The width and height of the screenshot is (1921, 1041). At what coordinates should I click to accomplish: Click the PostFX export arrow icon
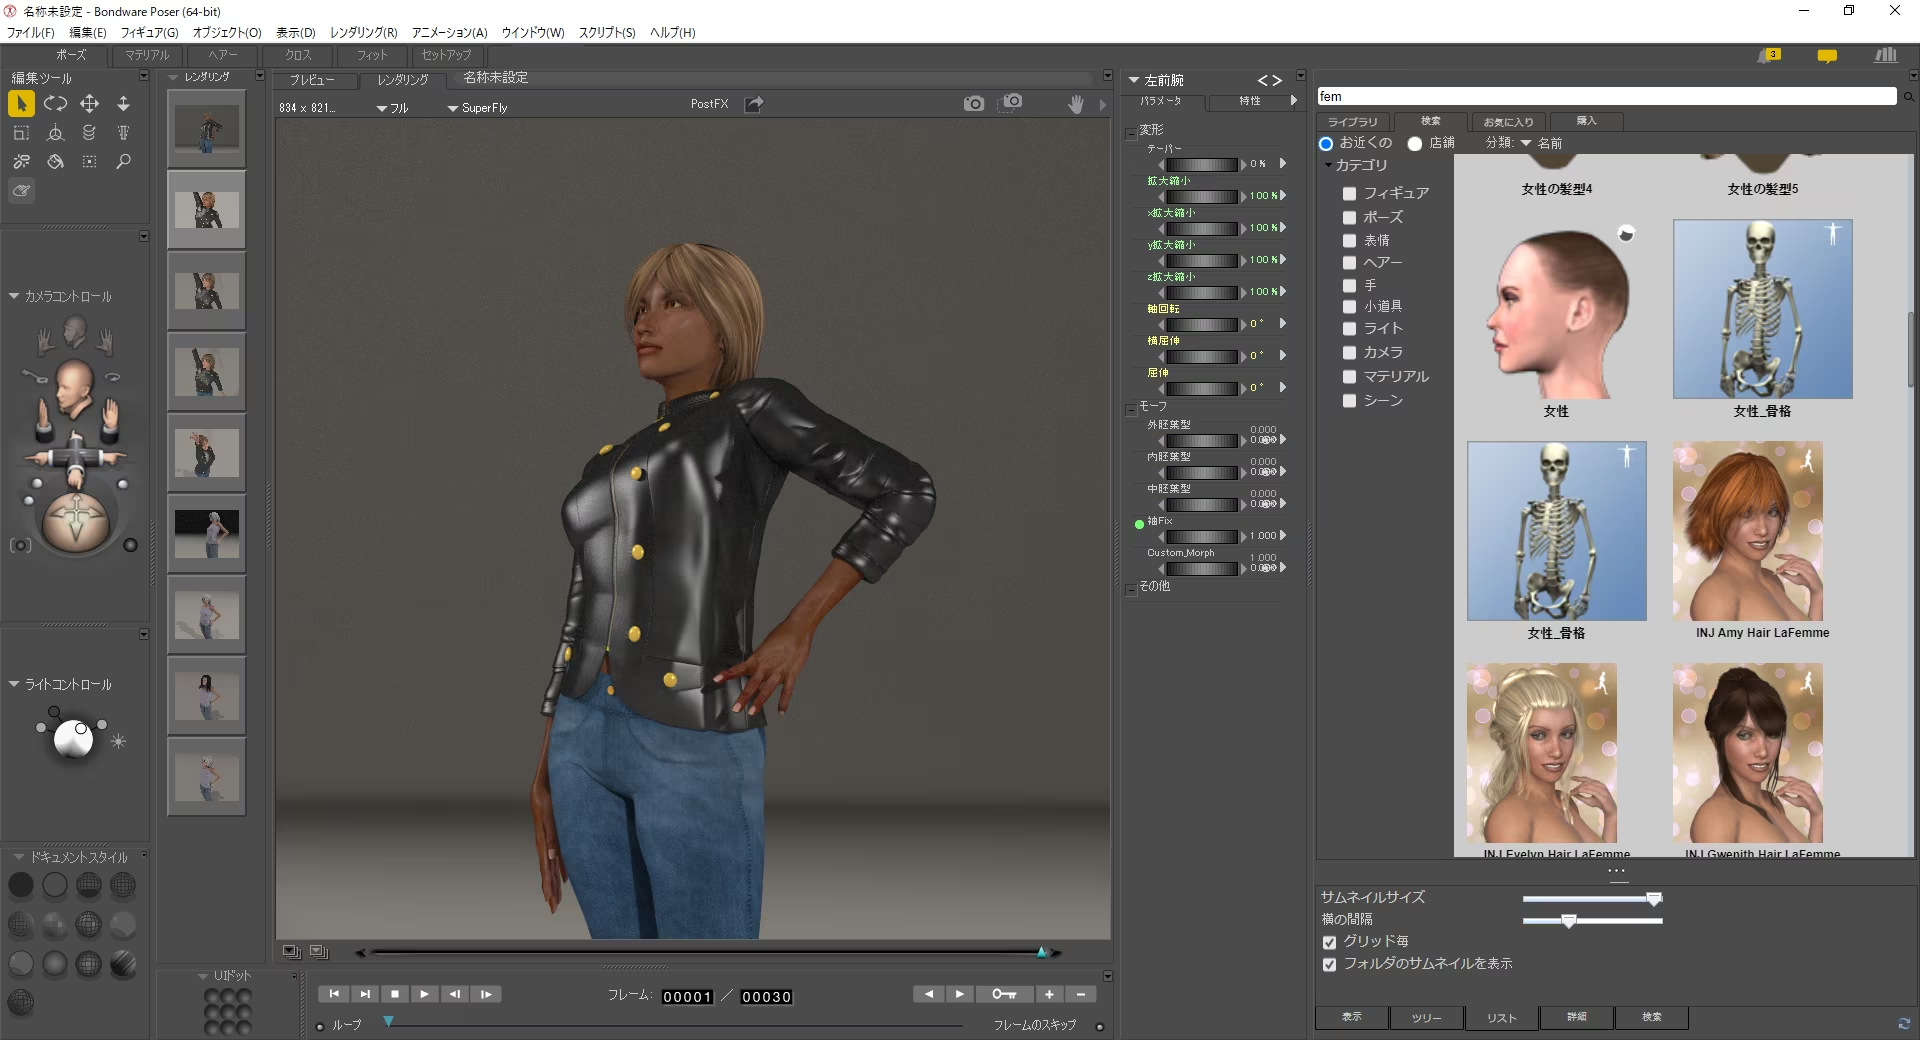click(x=754, y=104)
